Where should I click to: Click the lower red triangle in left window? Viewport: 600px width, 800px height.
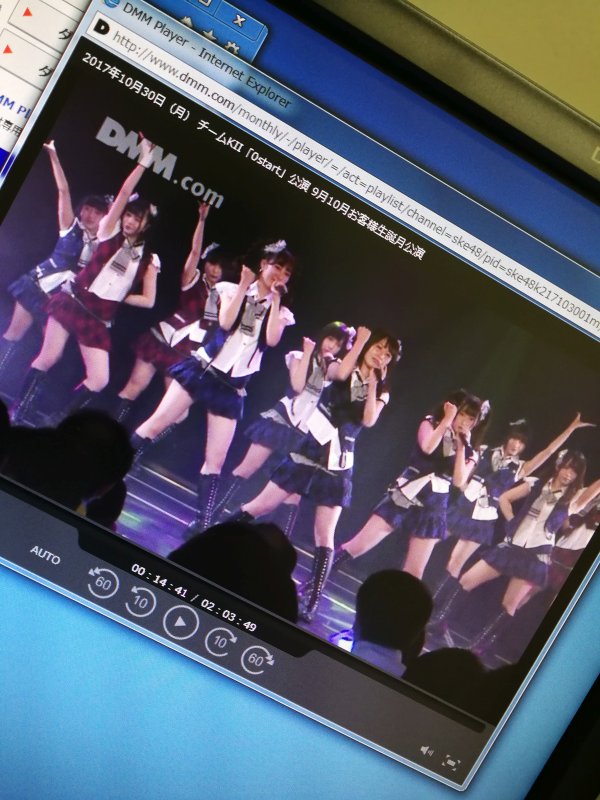[x=7, y=49]
